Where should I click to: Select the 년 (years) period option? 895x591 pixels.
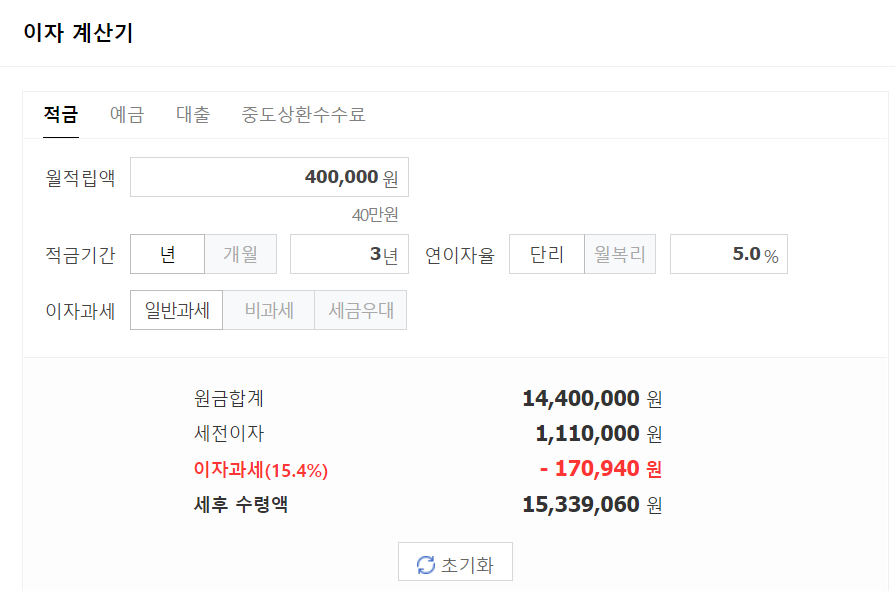point(167,254)
